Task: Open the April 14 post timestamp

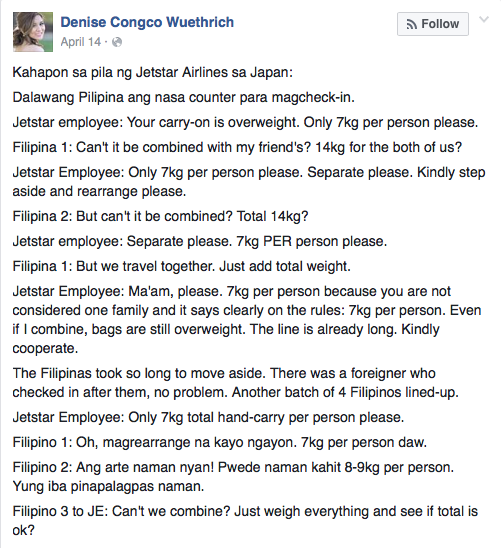Action: click(81, 42)
